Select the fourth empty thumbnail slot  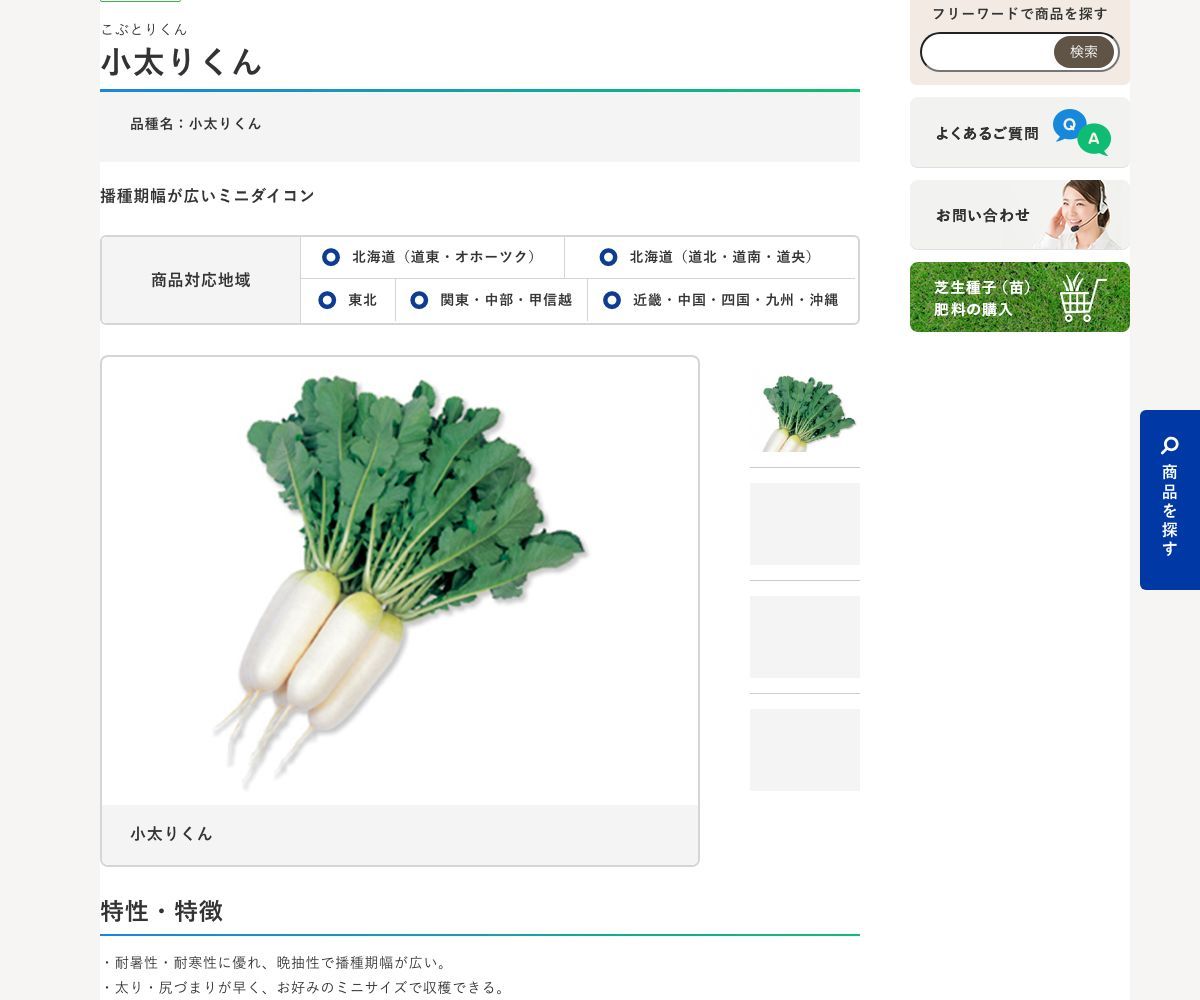click(805, 750)
